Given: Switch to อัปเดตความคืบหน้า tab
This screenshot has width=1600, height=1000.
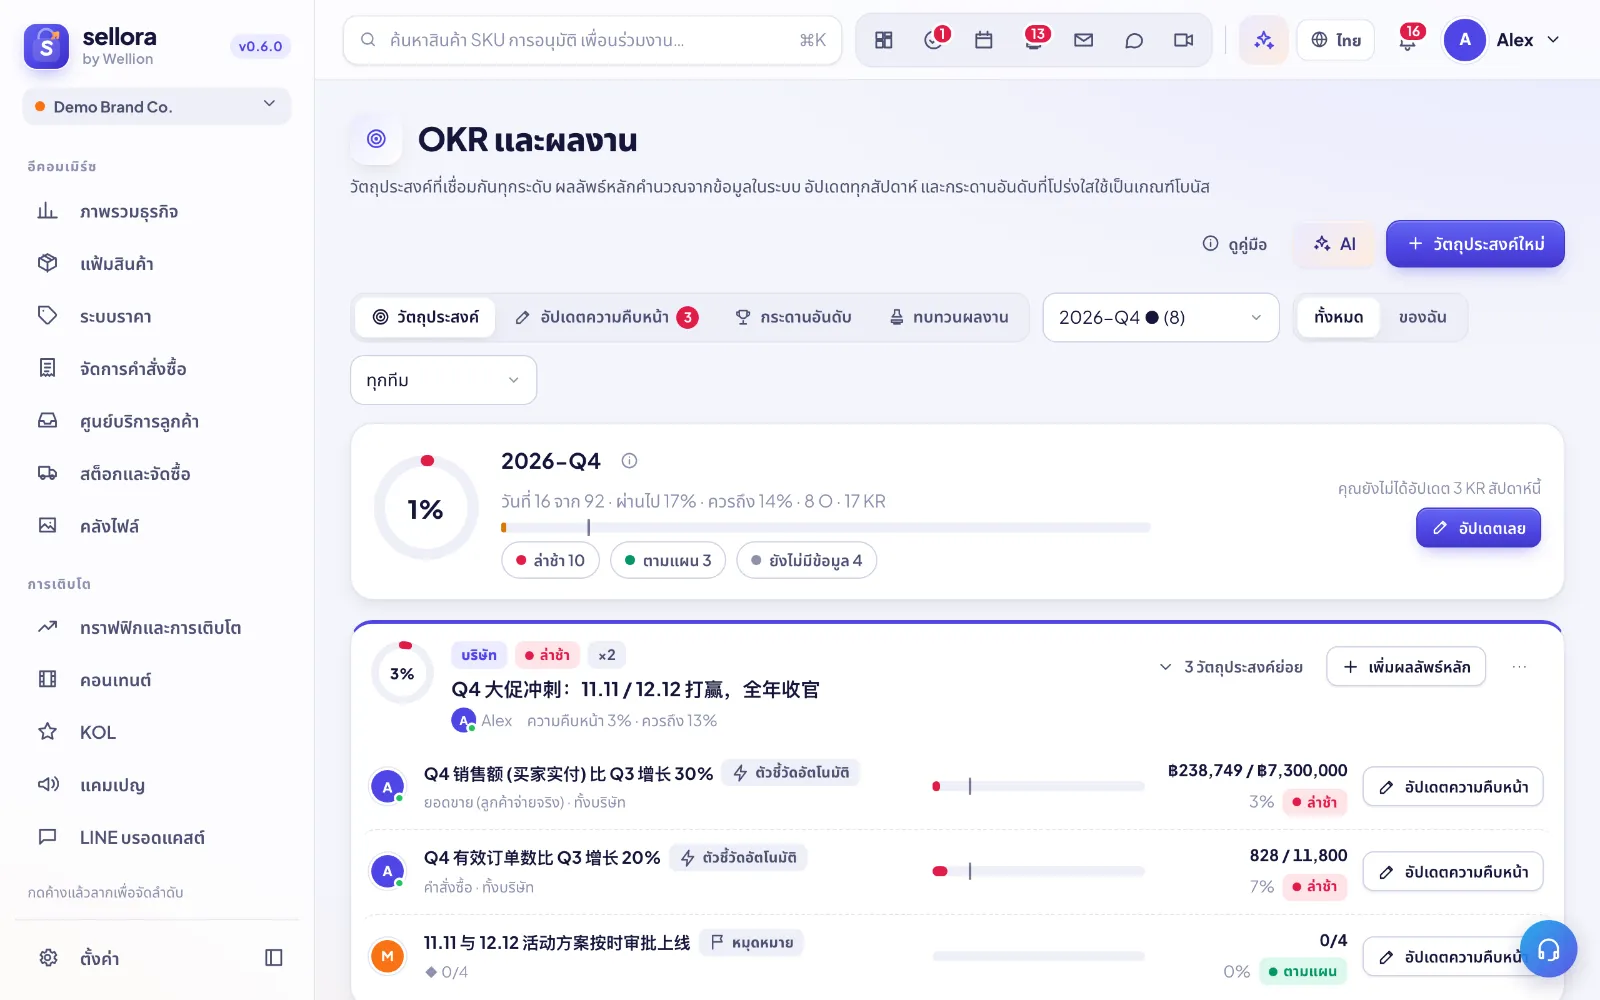Looking at the screenshot, I should tap(606, 317).
